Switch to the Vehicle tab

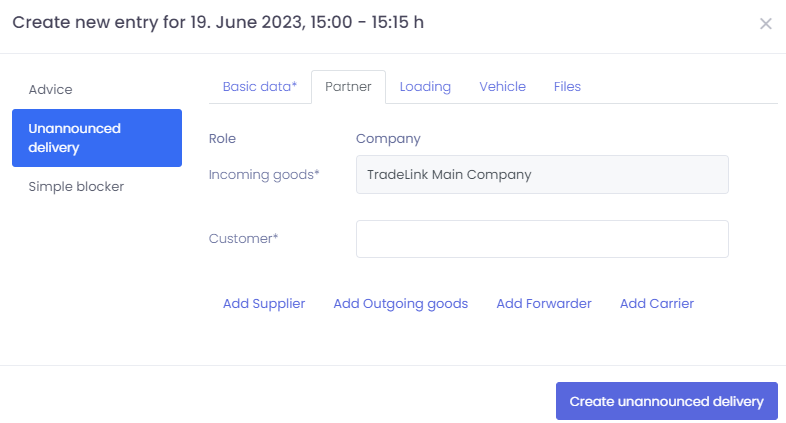coord(502,87)
